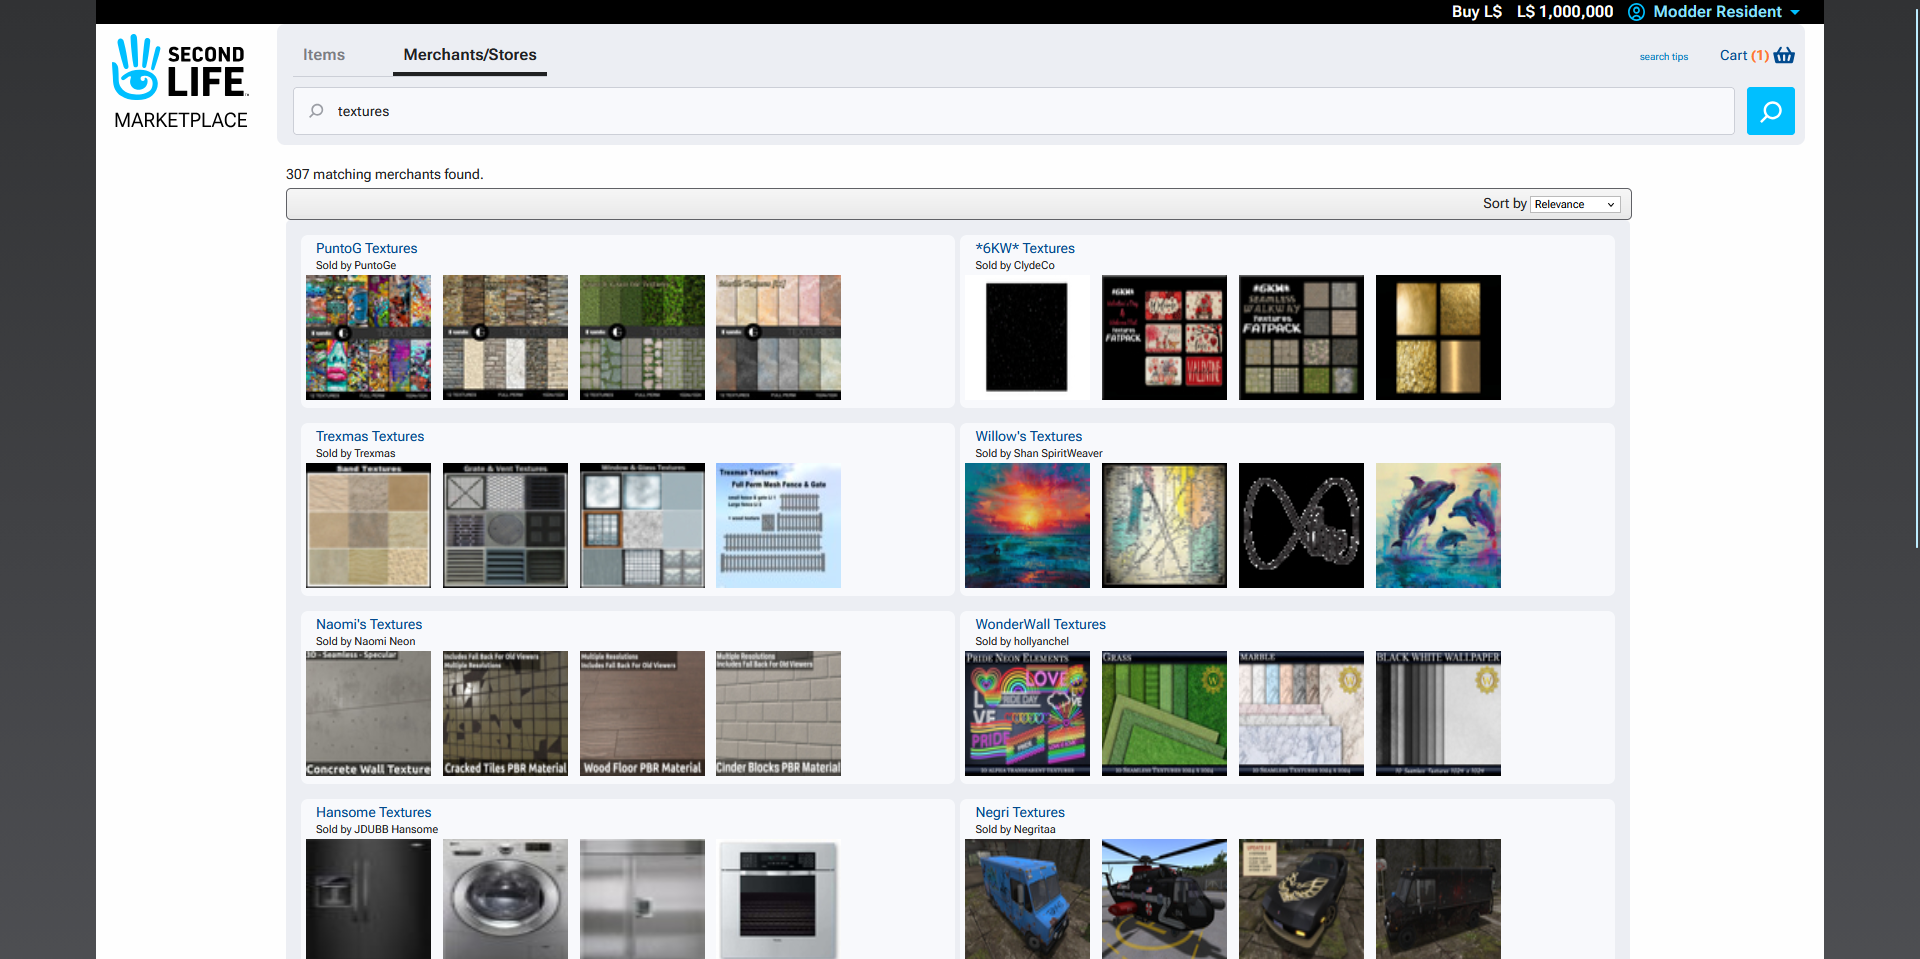Click the Buy L$ link
This screenshot has height=959, width=1920.
[1476, 12]
